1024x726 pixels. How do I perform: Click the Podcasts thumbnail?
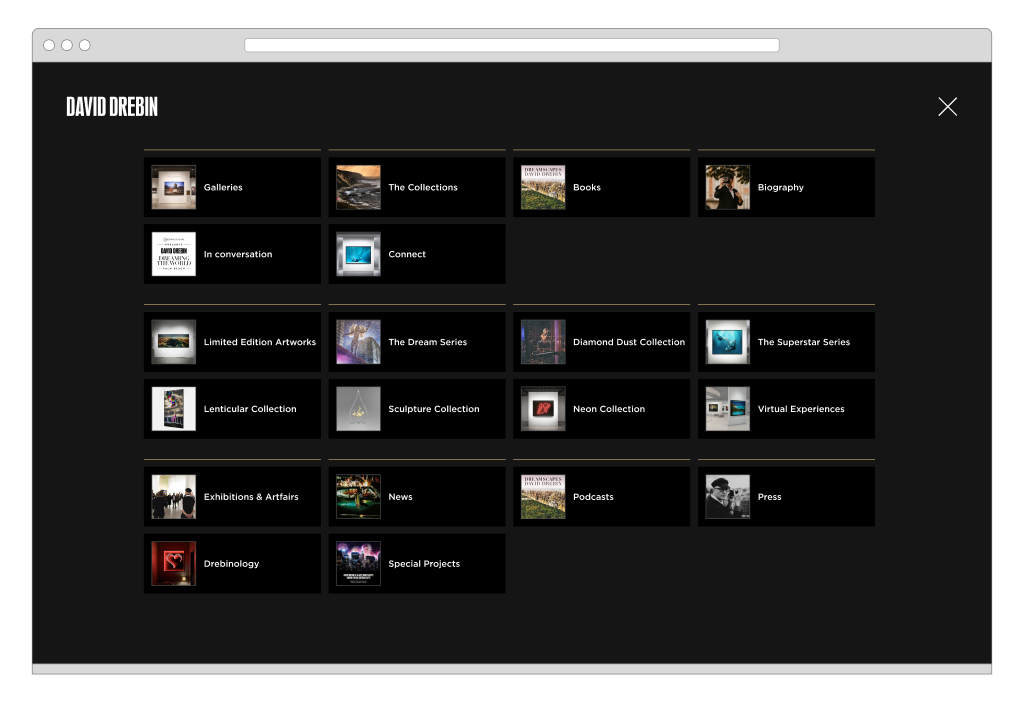[543, 497]
